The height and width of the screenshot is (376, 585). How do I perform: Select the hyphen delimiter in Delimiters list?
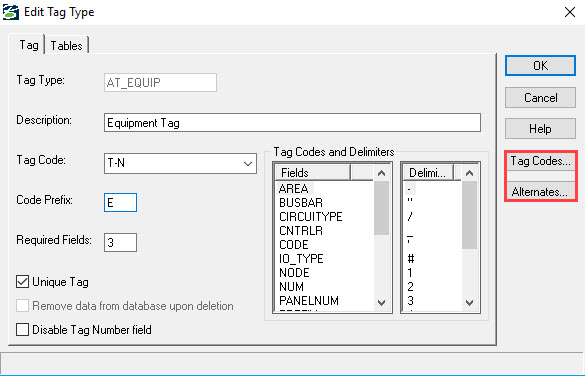point(410,189)
